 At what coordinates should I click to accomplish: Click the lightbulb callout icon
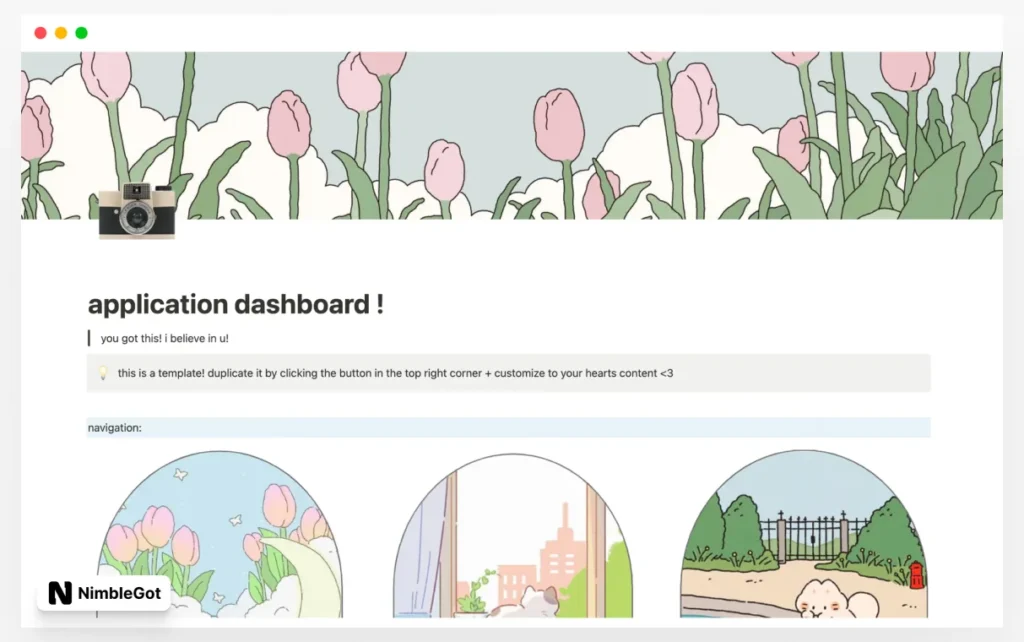coord(103,373)
